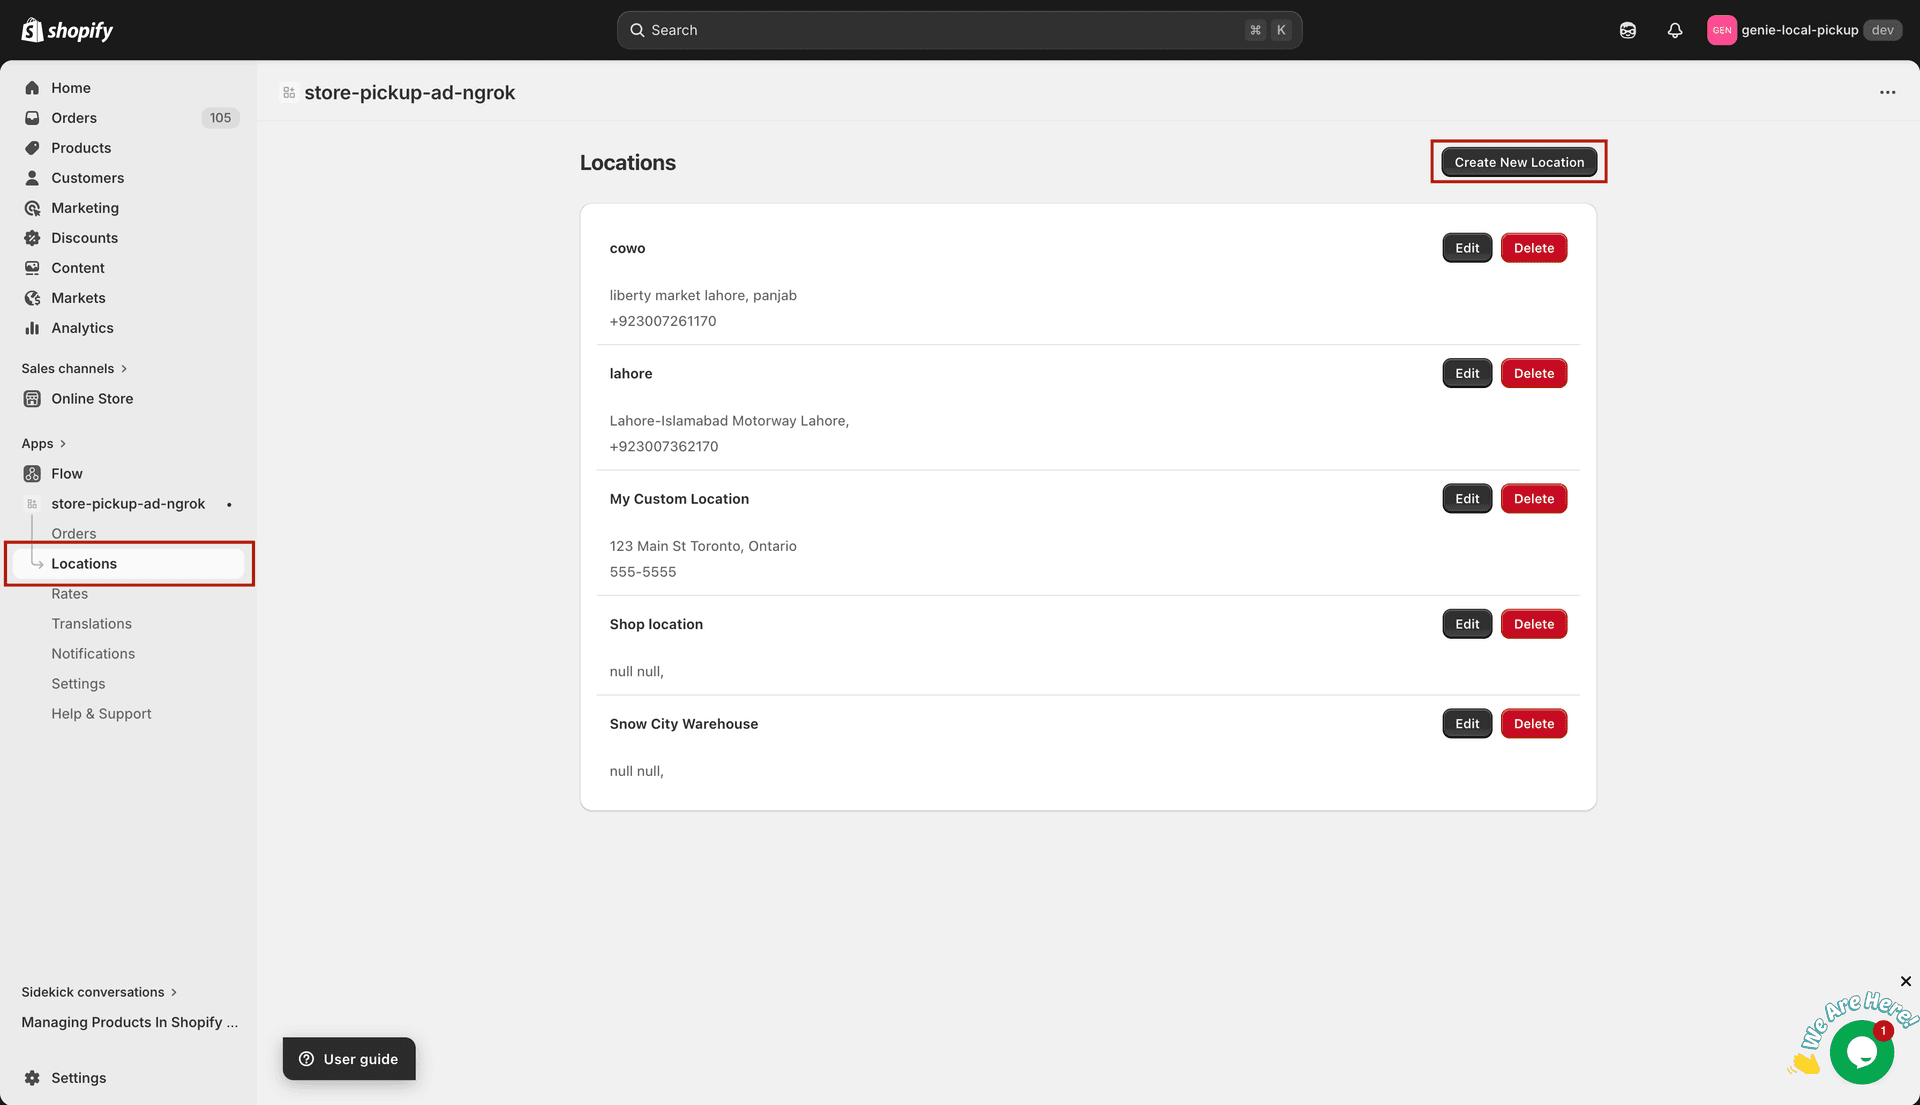Open the Translations page
1920x1105 pixels.
point(91,623)
